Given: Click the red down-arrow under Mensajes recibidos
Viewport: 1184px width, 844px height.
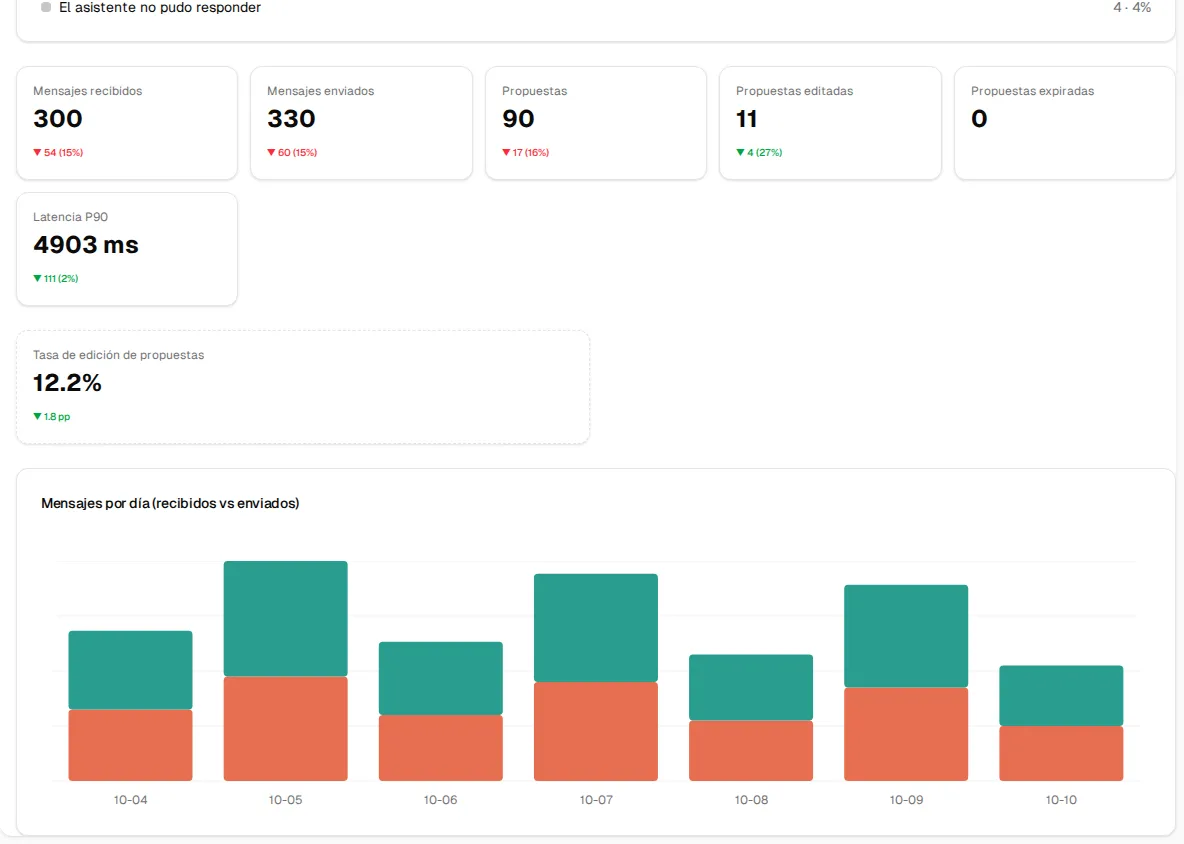Looking at the screenshot, I should coord(37,152).
